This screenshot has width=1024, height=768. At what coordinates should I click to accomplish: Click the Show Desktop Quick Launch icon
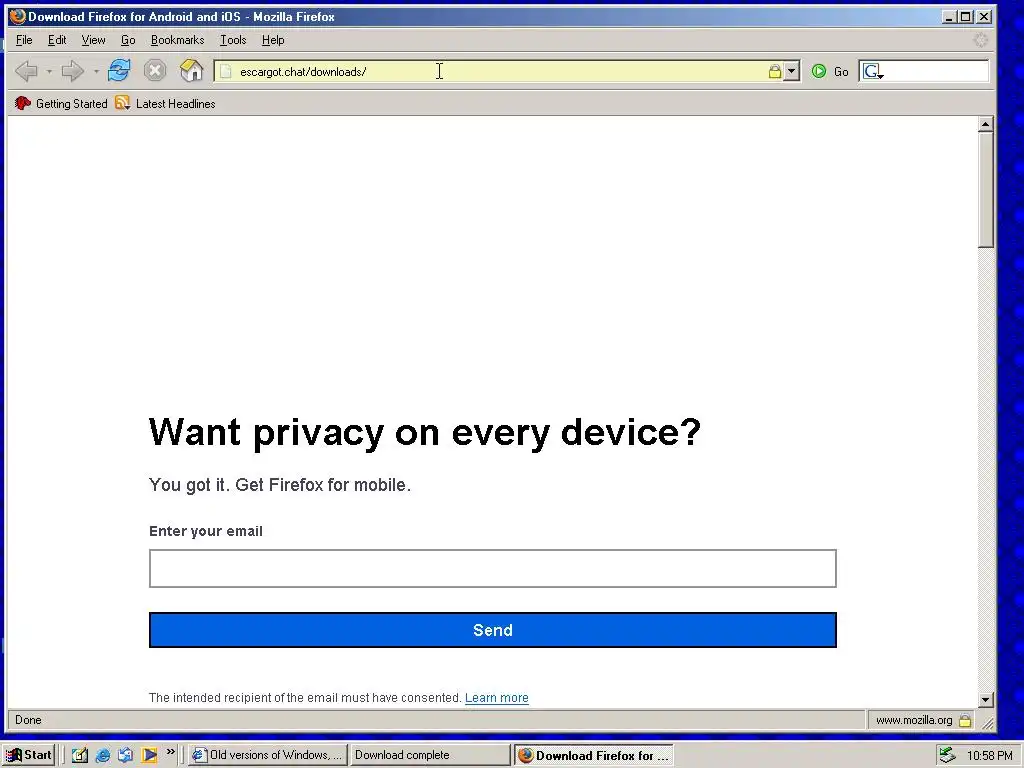pyautogui.click(x=80, y=755)
